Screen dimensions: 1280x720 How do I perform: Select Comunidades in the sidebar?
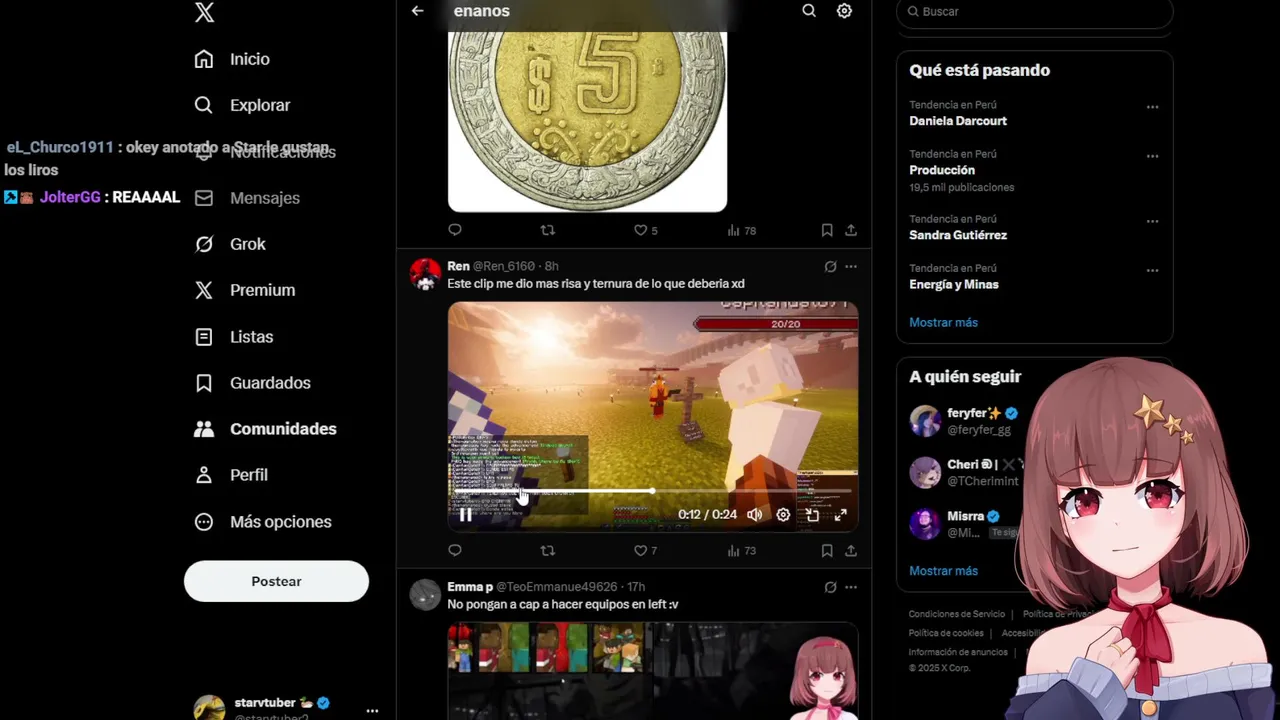pyautogui.click(x=265, y=429)
